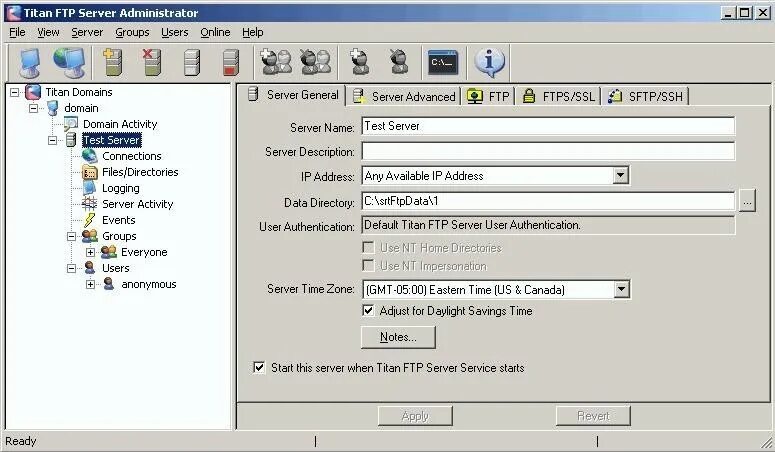Switch to the FTP tab

tap(488, 96)
